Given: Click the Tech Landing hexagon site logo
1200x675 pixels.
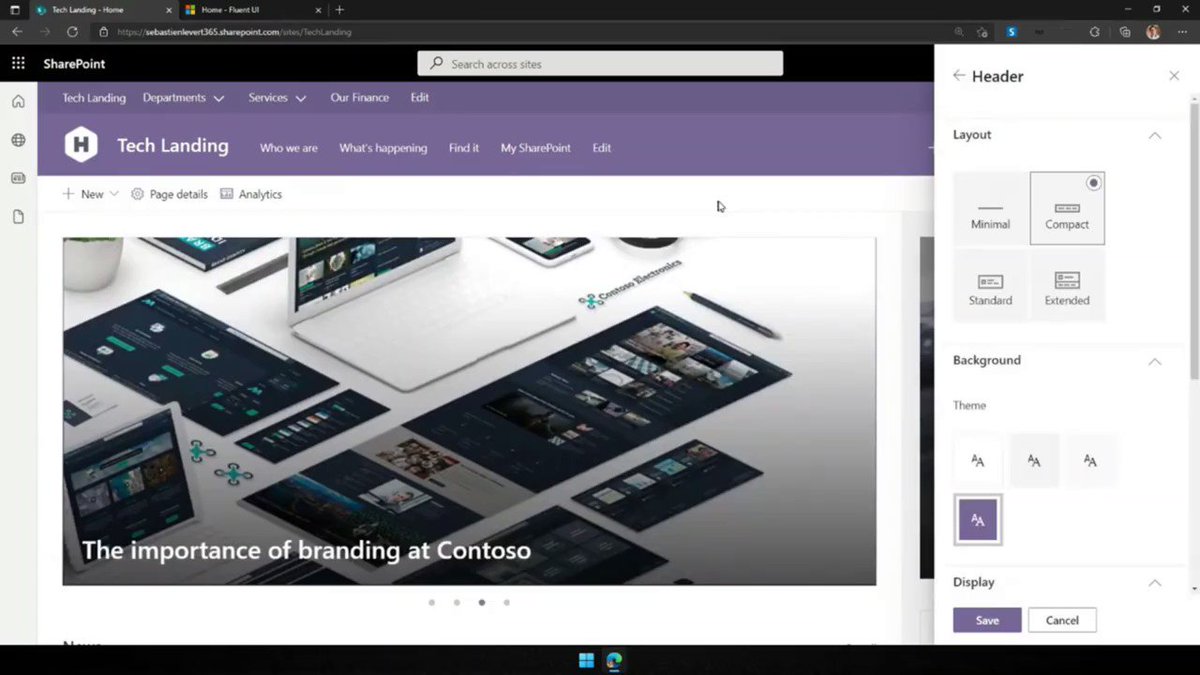Looking at the screenshot, I should (x=81, y=145).
